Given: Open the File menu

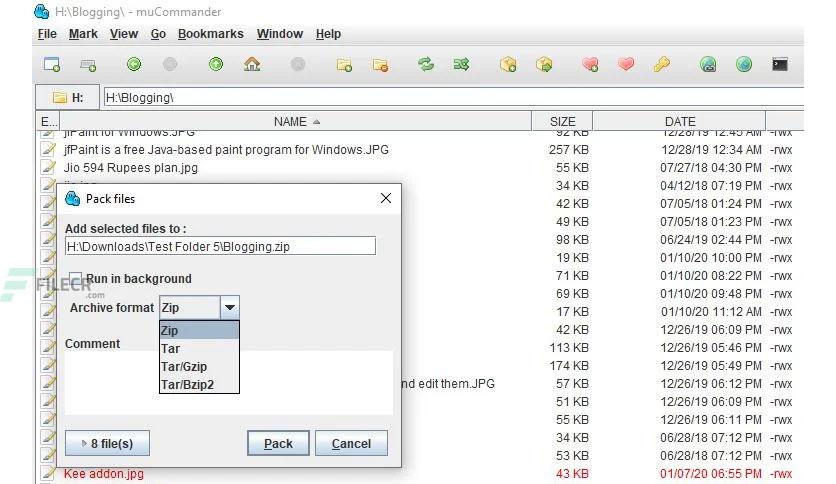Looking at the screenshot, I should point(47,34).
